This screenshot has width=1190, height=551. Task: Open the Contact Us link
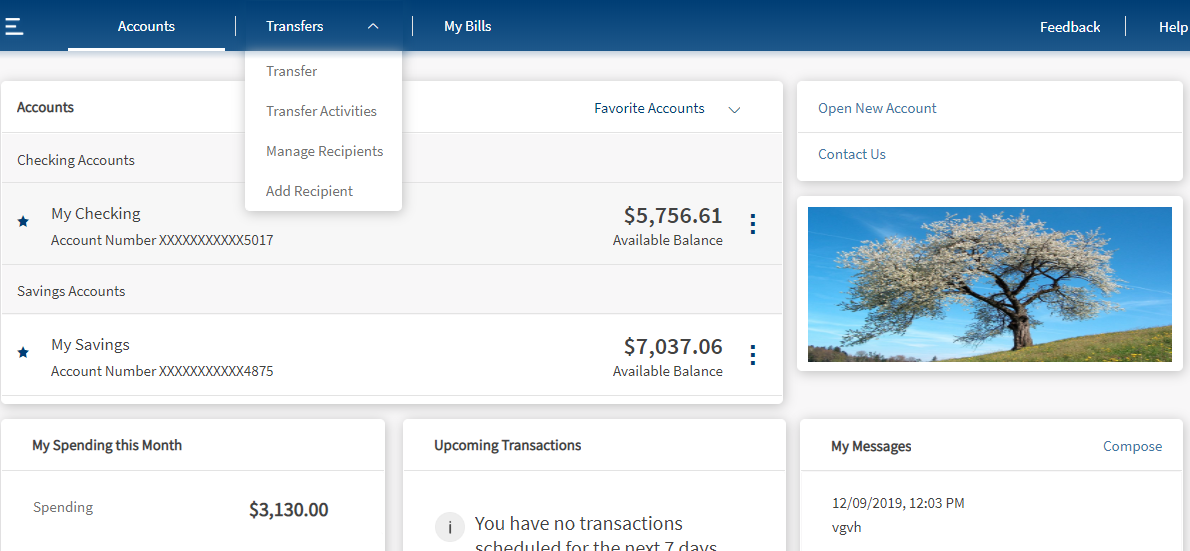852,154
